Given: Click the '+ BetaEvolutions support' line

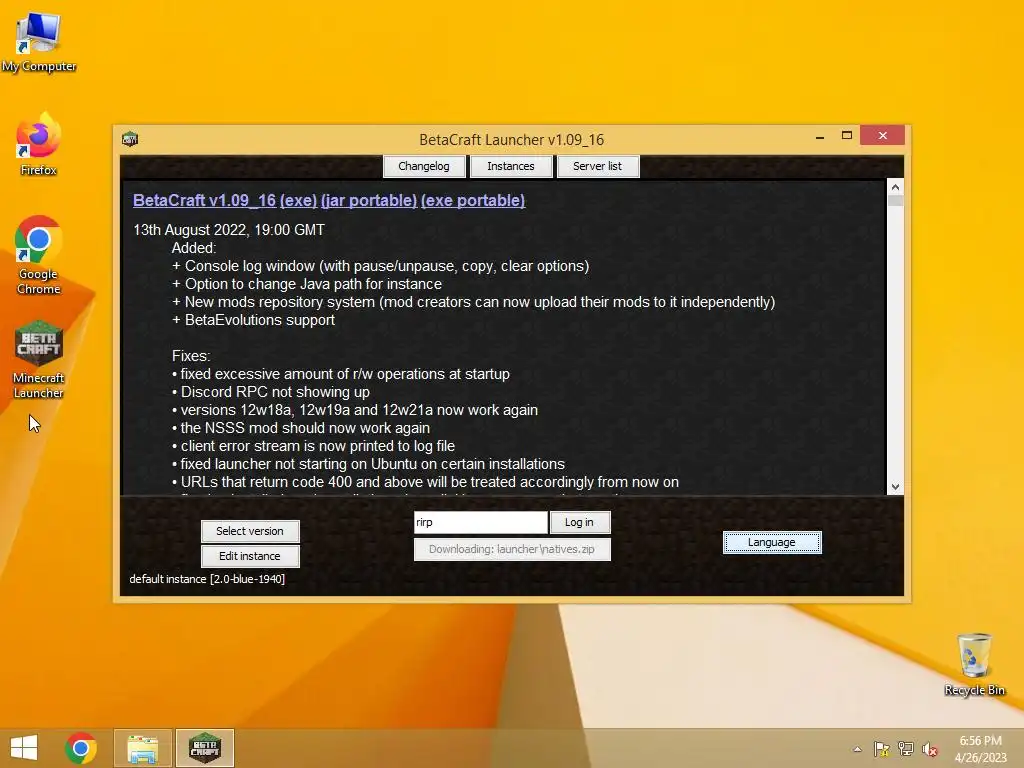Looking at the screenshot, I should coord(253,320).
